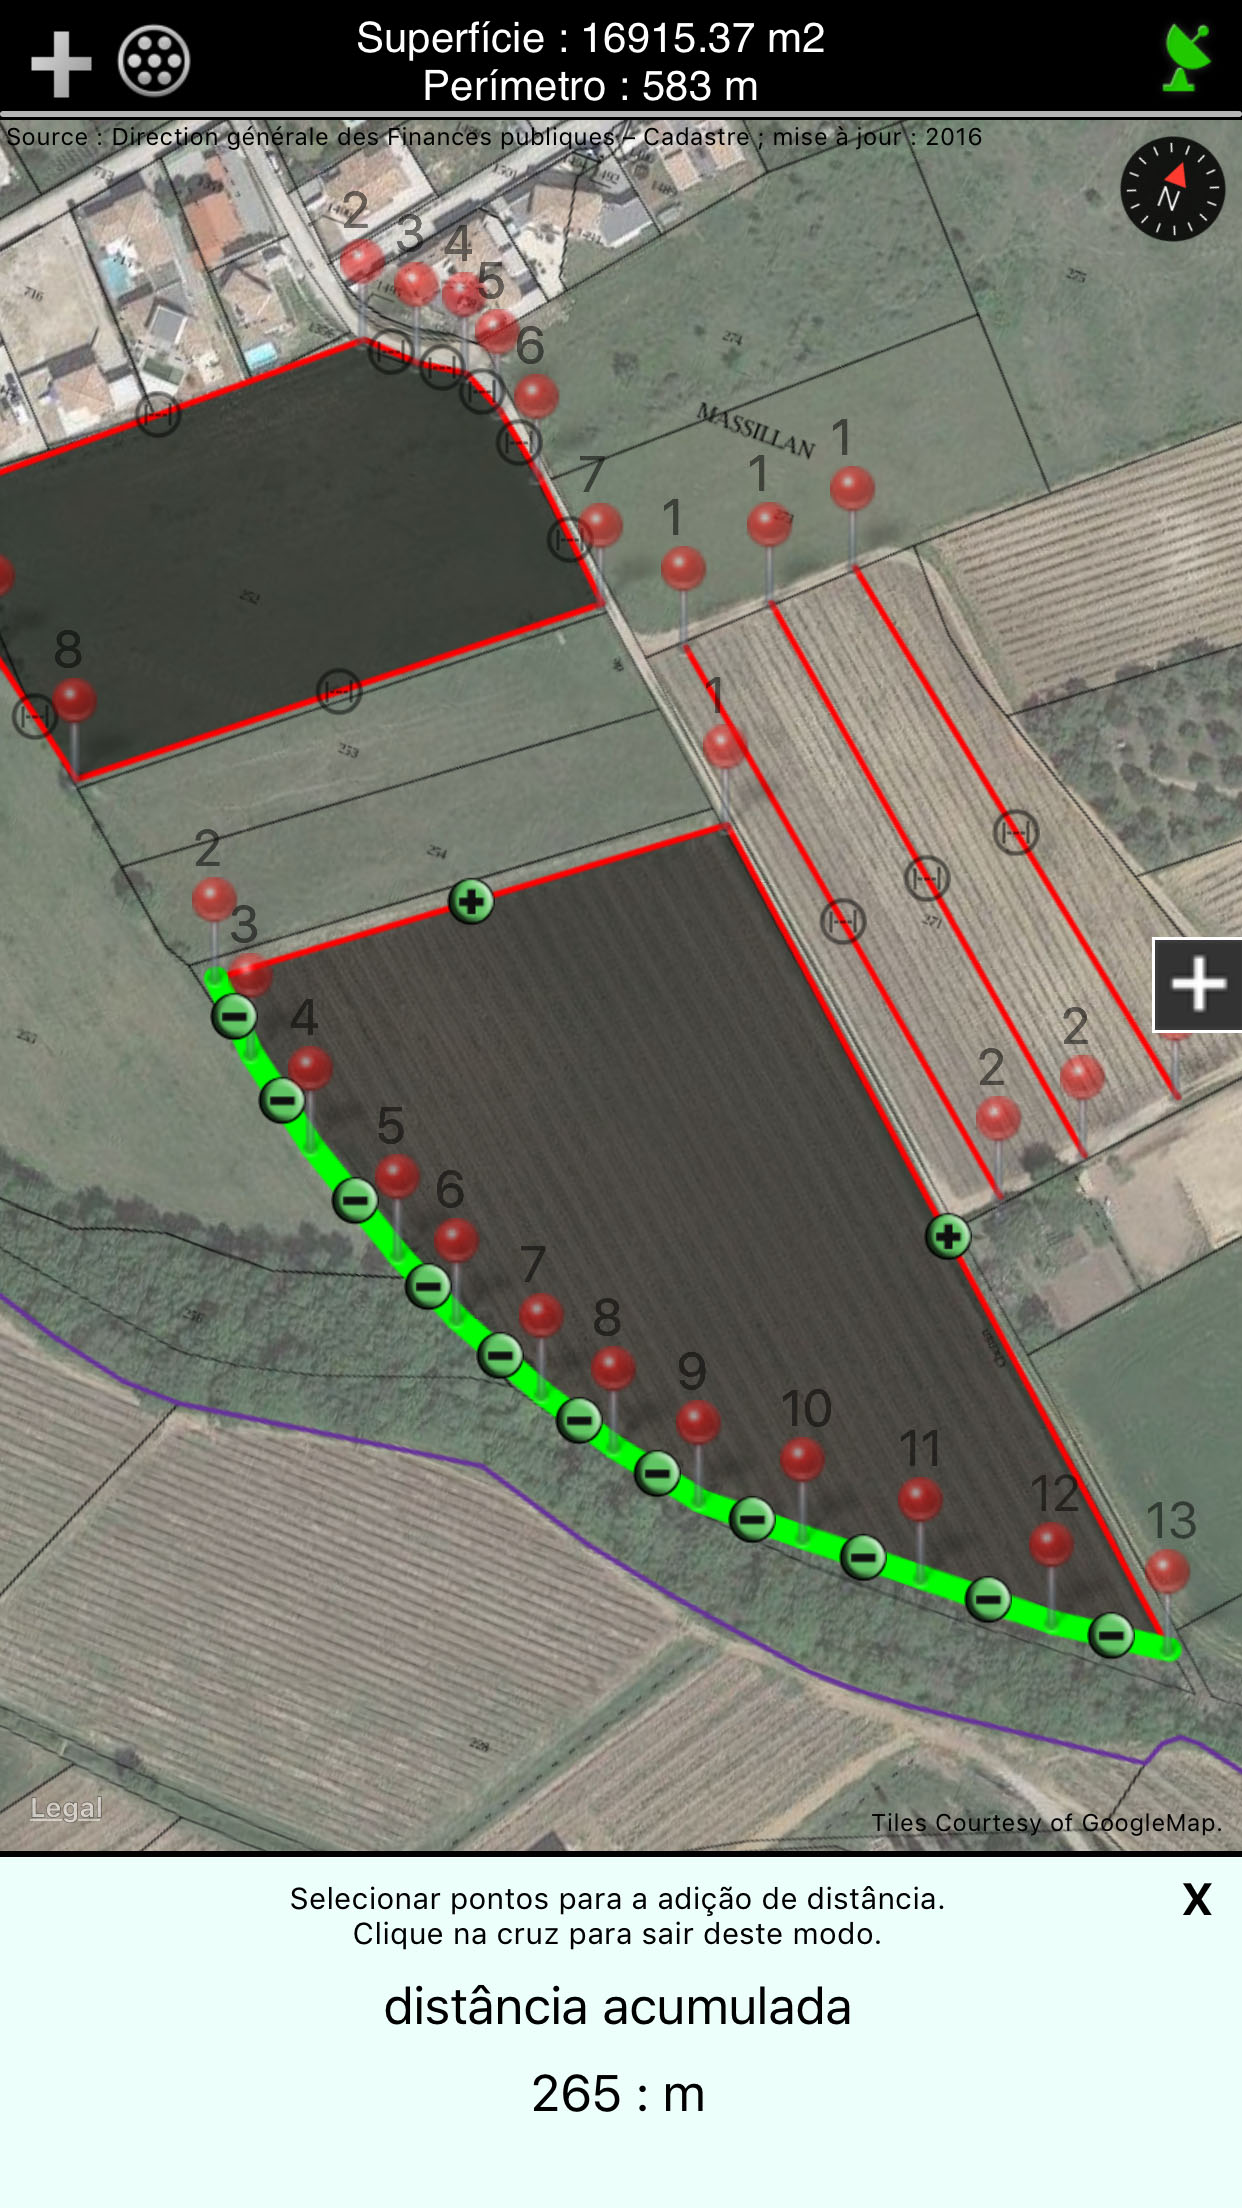
Task: Tap the accumulated distance 265 m readout
Action: (618, 2093)
